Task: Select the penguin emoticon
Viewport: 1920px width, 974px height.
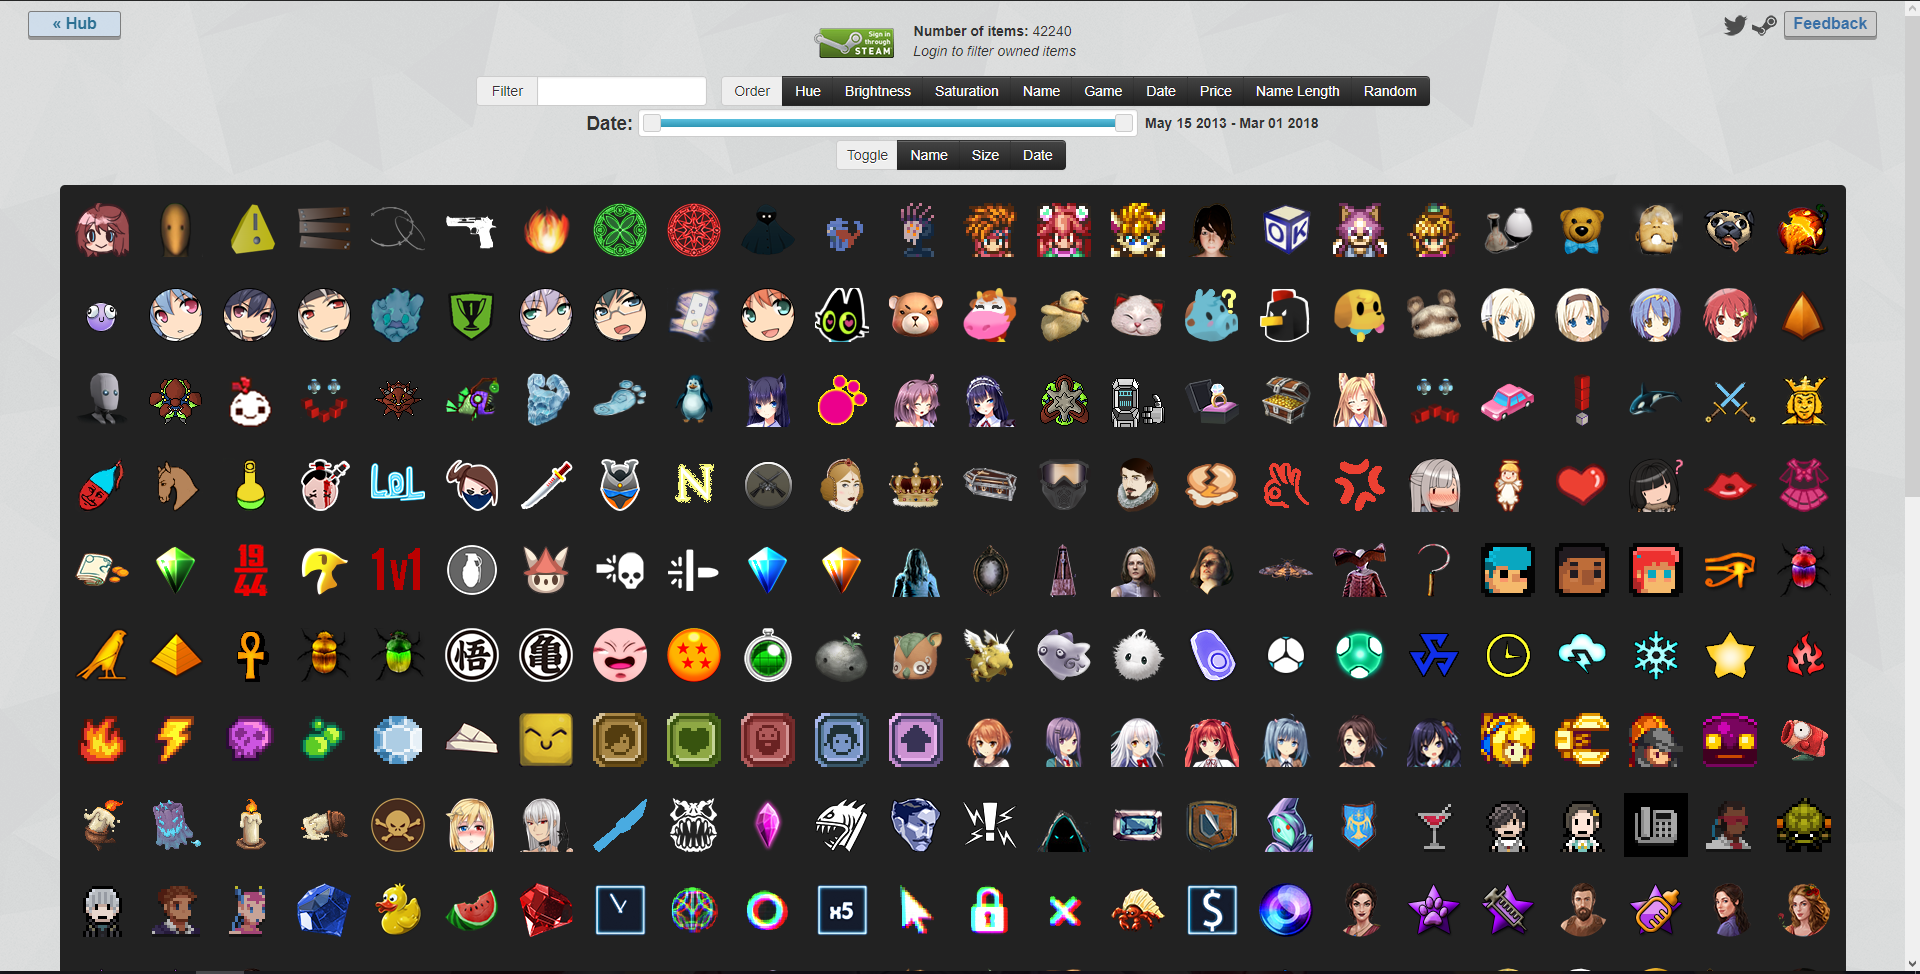Action: pyautogui.click(x=694, y=400)
